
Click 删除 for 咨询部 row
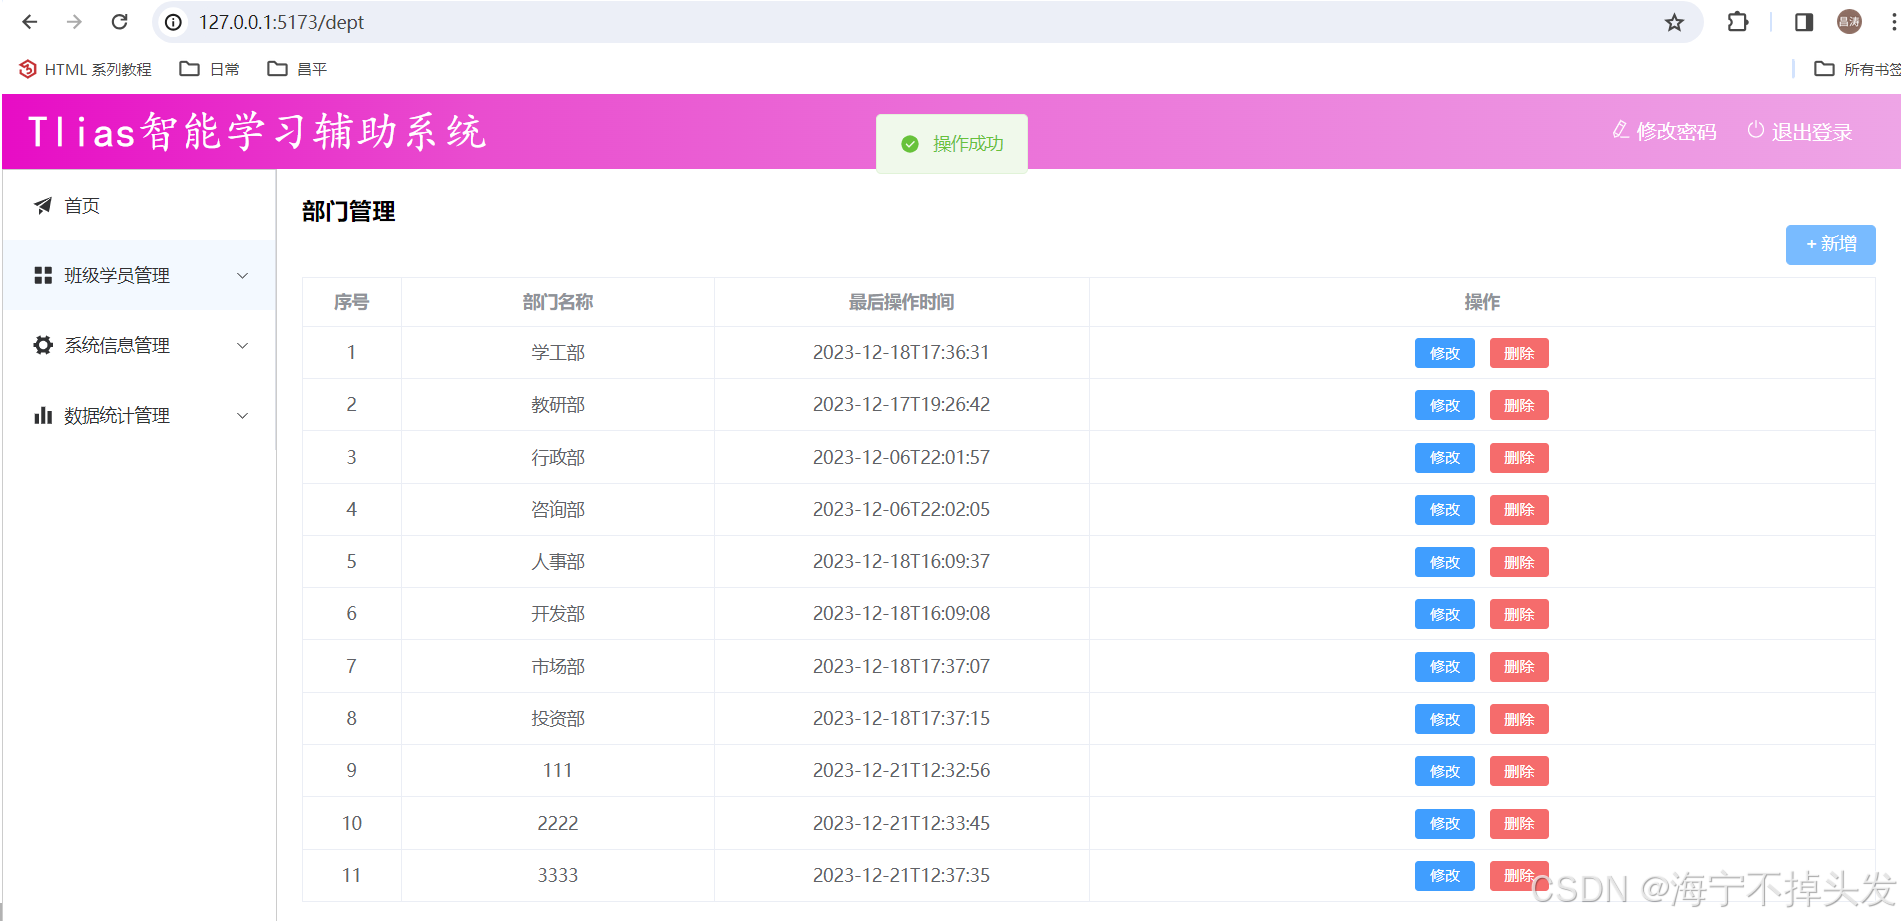point(1519,510)
